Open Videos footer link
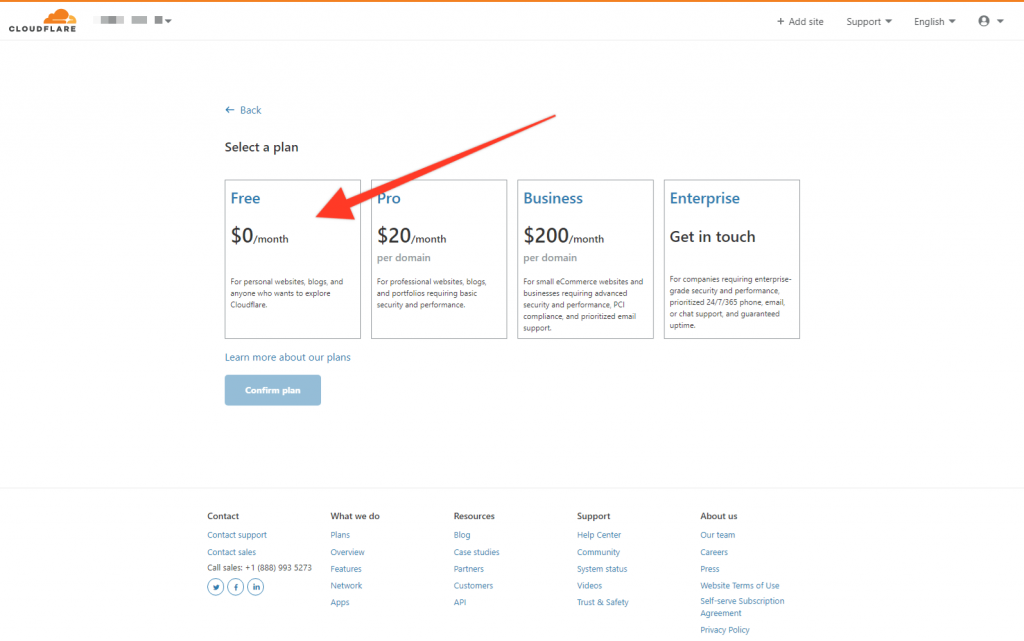The height and width of the screenshot is (641, 1024). (589, 586)
